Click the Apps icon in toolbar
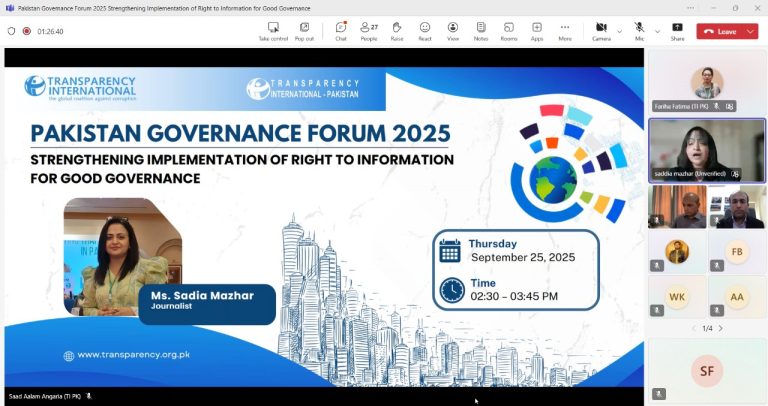768x406 pixels. point(537,30)
